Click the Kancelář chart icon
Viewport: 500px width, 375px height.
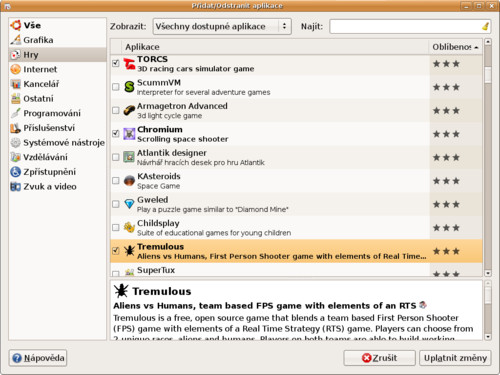click(16, 84)
